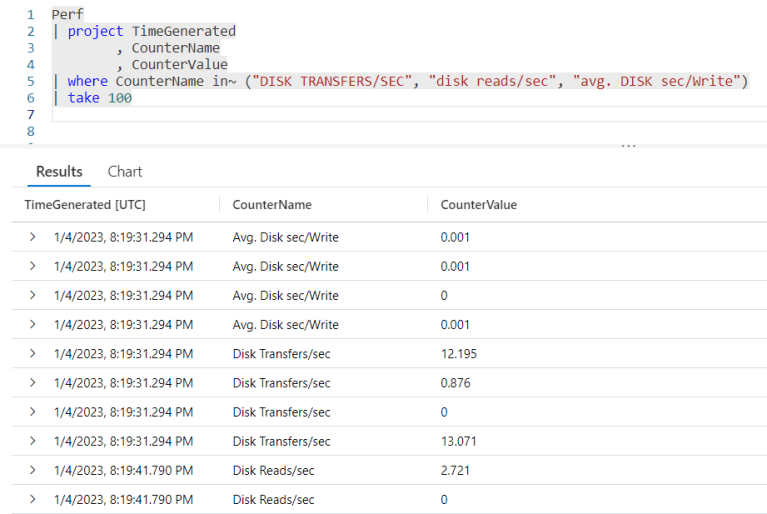Place cursor on empty query line 7
767x514 pixels.
(x=409, y=114)
